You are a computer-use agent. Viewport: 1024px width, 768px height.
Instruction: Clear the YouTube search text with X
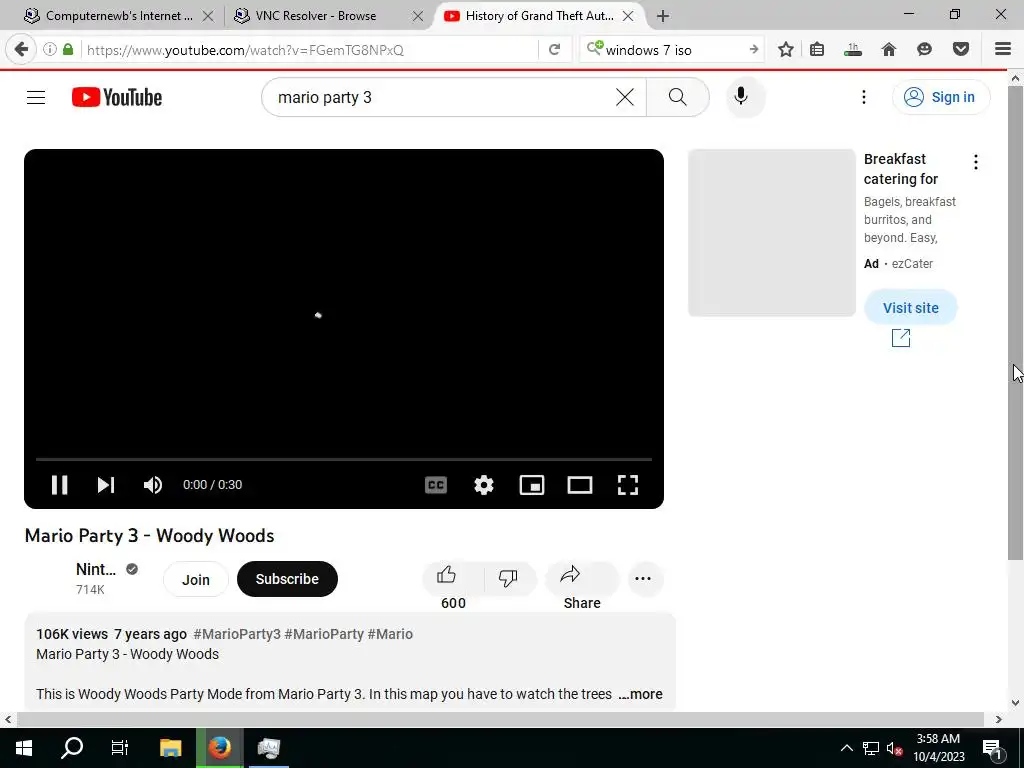click(x=625, y=97)
